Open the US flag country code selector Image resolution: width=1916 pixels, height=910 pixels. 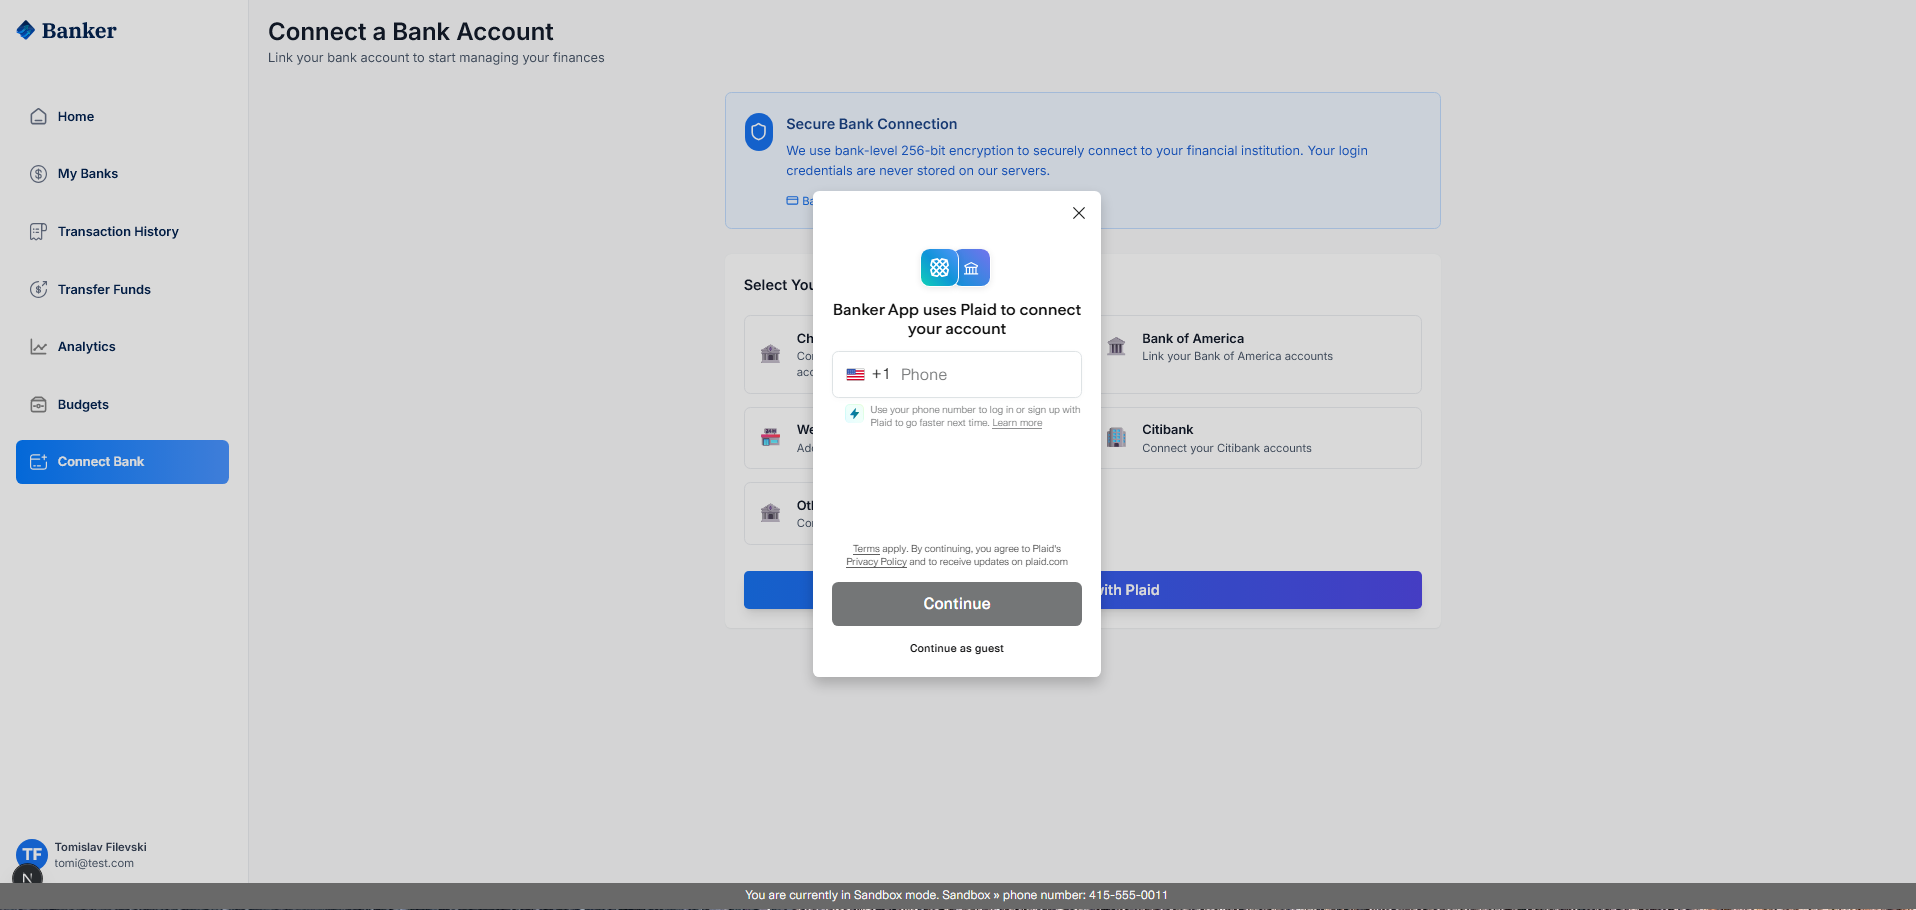(x=856, y=375)
